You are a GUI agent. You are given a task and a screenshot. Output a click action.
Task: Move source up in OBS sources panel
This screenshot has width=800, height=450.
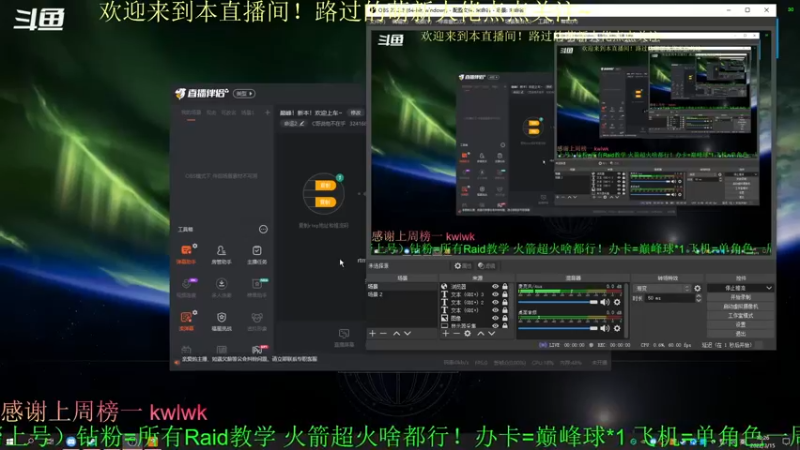click(481, 333)
